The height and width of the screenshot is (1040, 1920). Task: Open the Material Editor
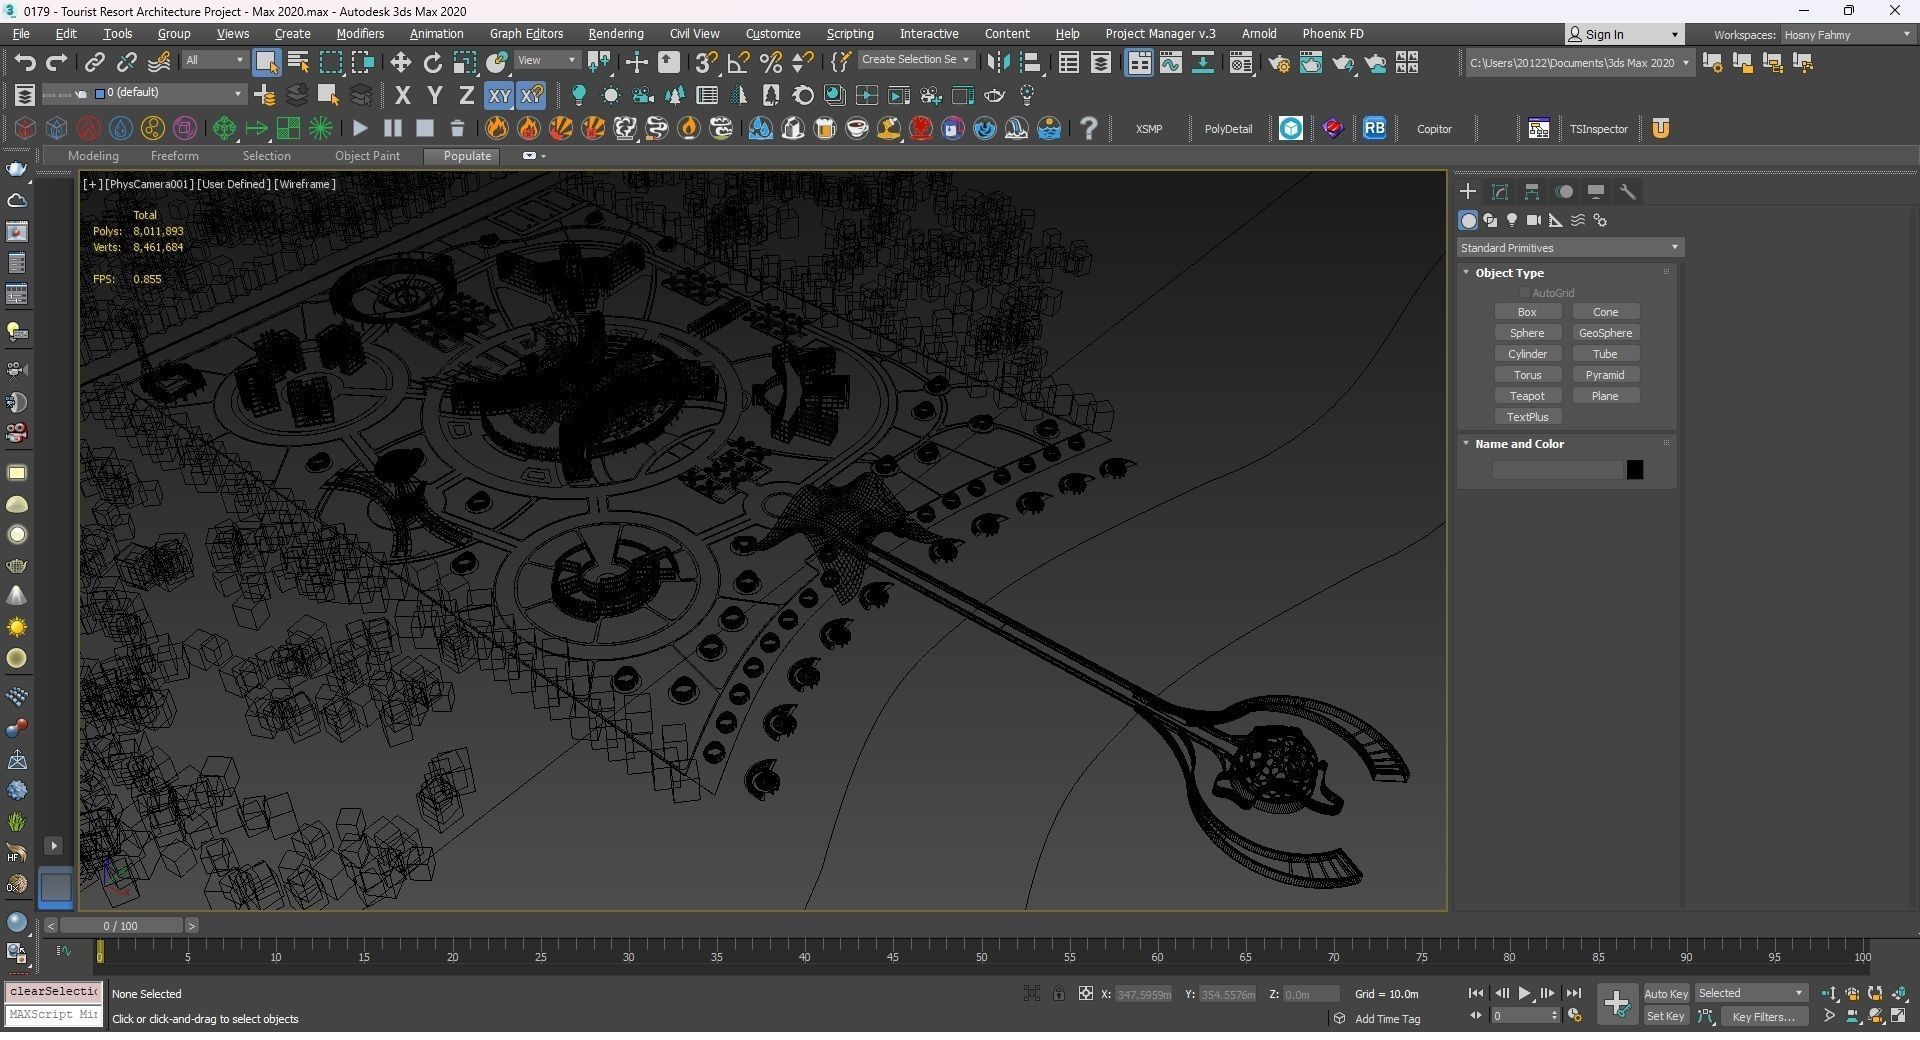[x=1240, y=62]
